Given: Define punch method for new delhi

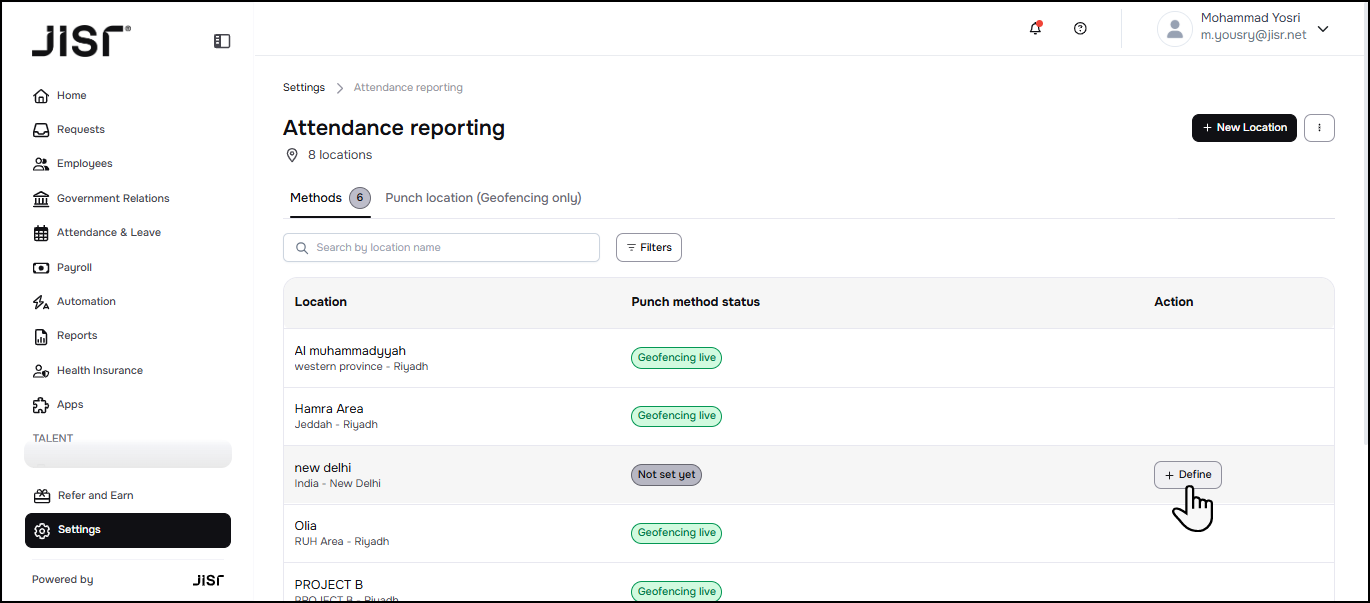Looking at the screenshot, I should tap(1187, 475).
